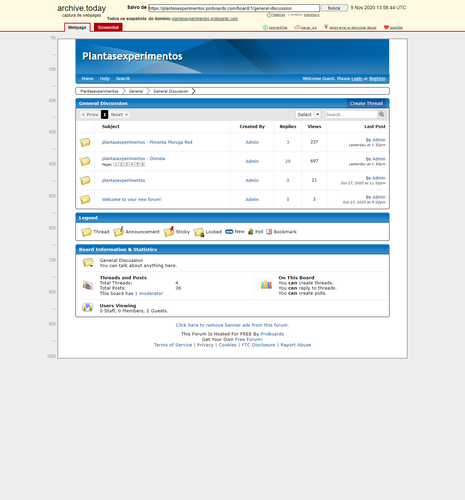The width and height of the screenshot is (465, 500).
Task: Click the Subject column header
Action: coord(111,127)
